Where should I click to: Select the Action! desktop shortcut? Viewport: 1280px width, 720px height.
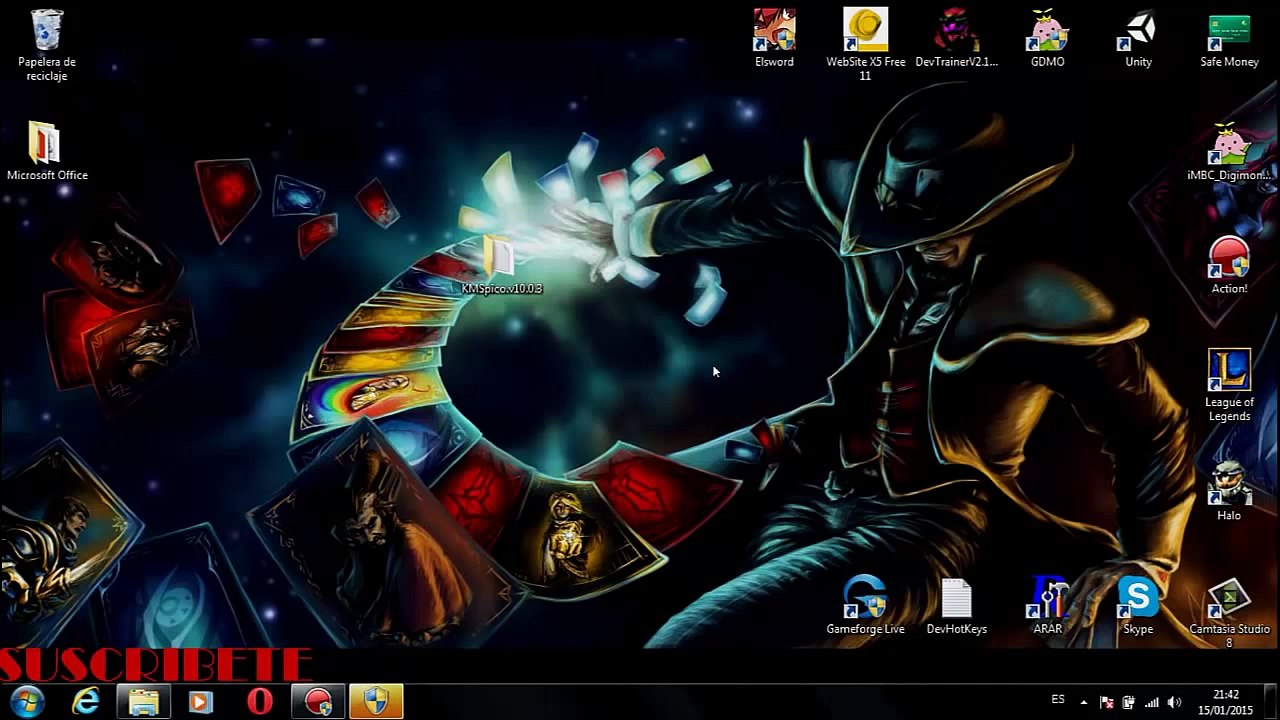pyautogui.click(x=1229, y=265)
